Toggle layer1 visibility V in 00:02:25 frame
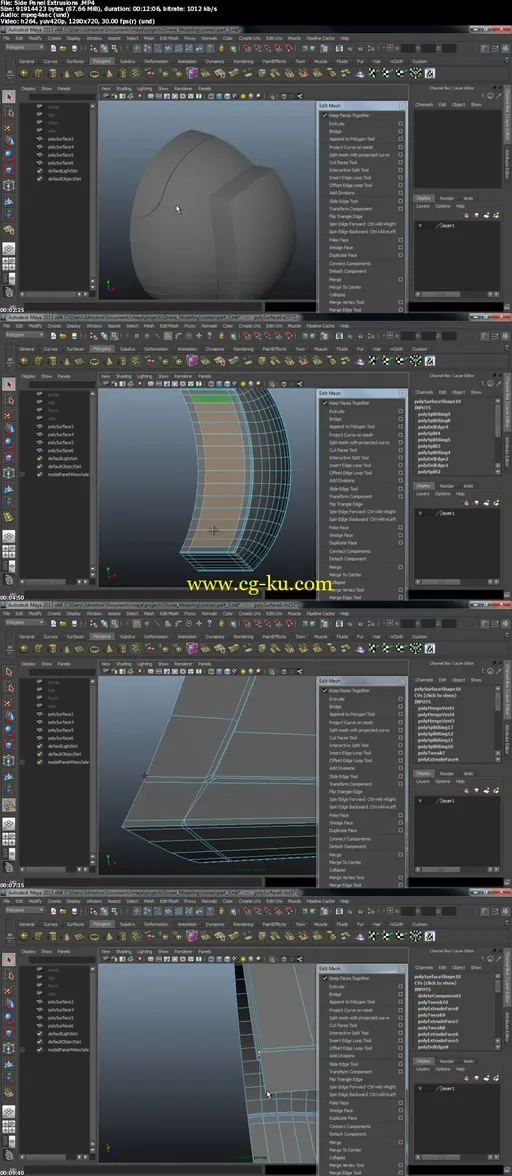The image size is (512, 1176). (x=420, y=226)
